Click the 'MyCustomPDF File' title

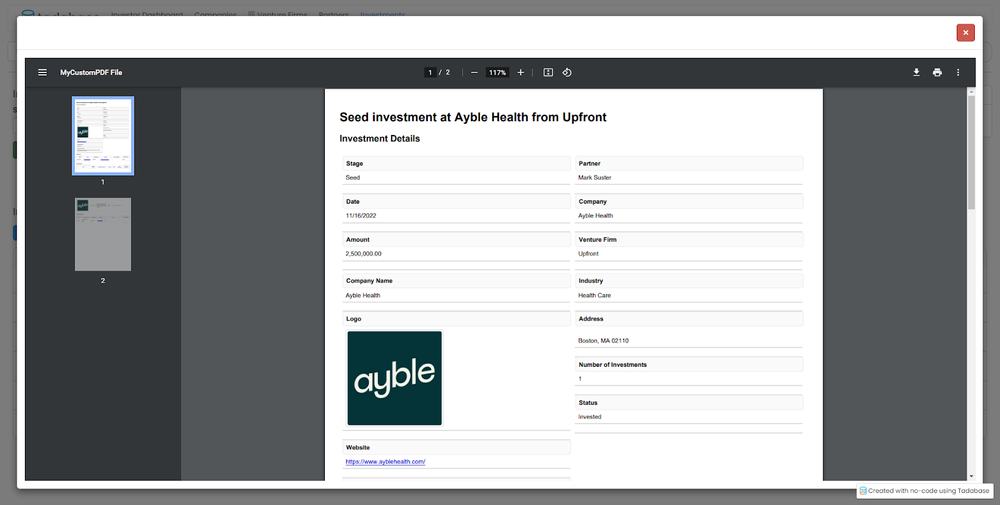[91, 73]
